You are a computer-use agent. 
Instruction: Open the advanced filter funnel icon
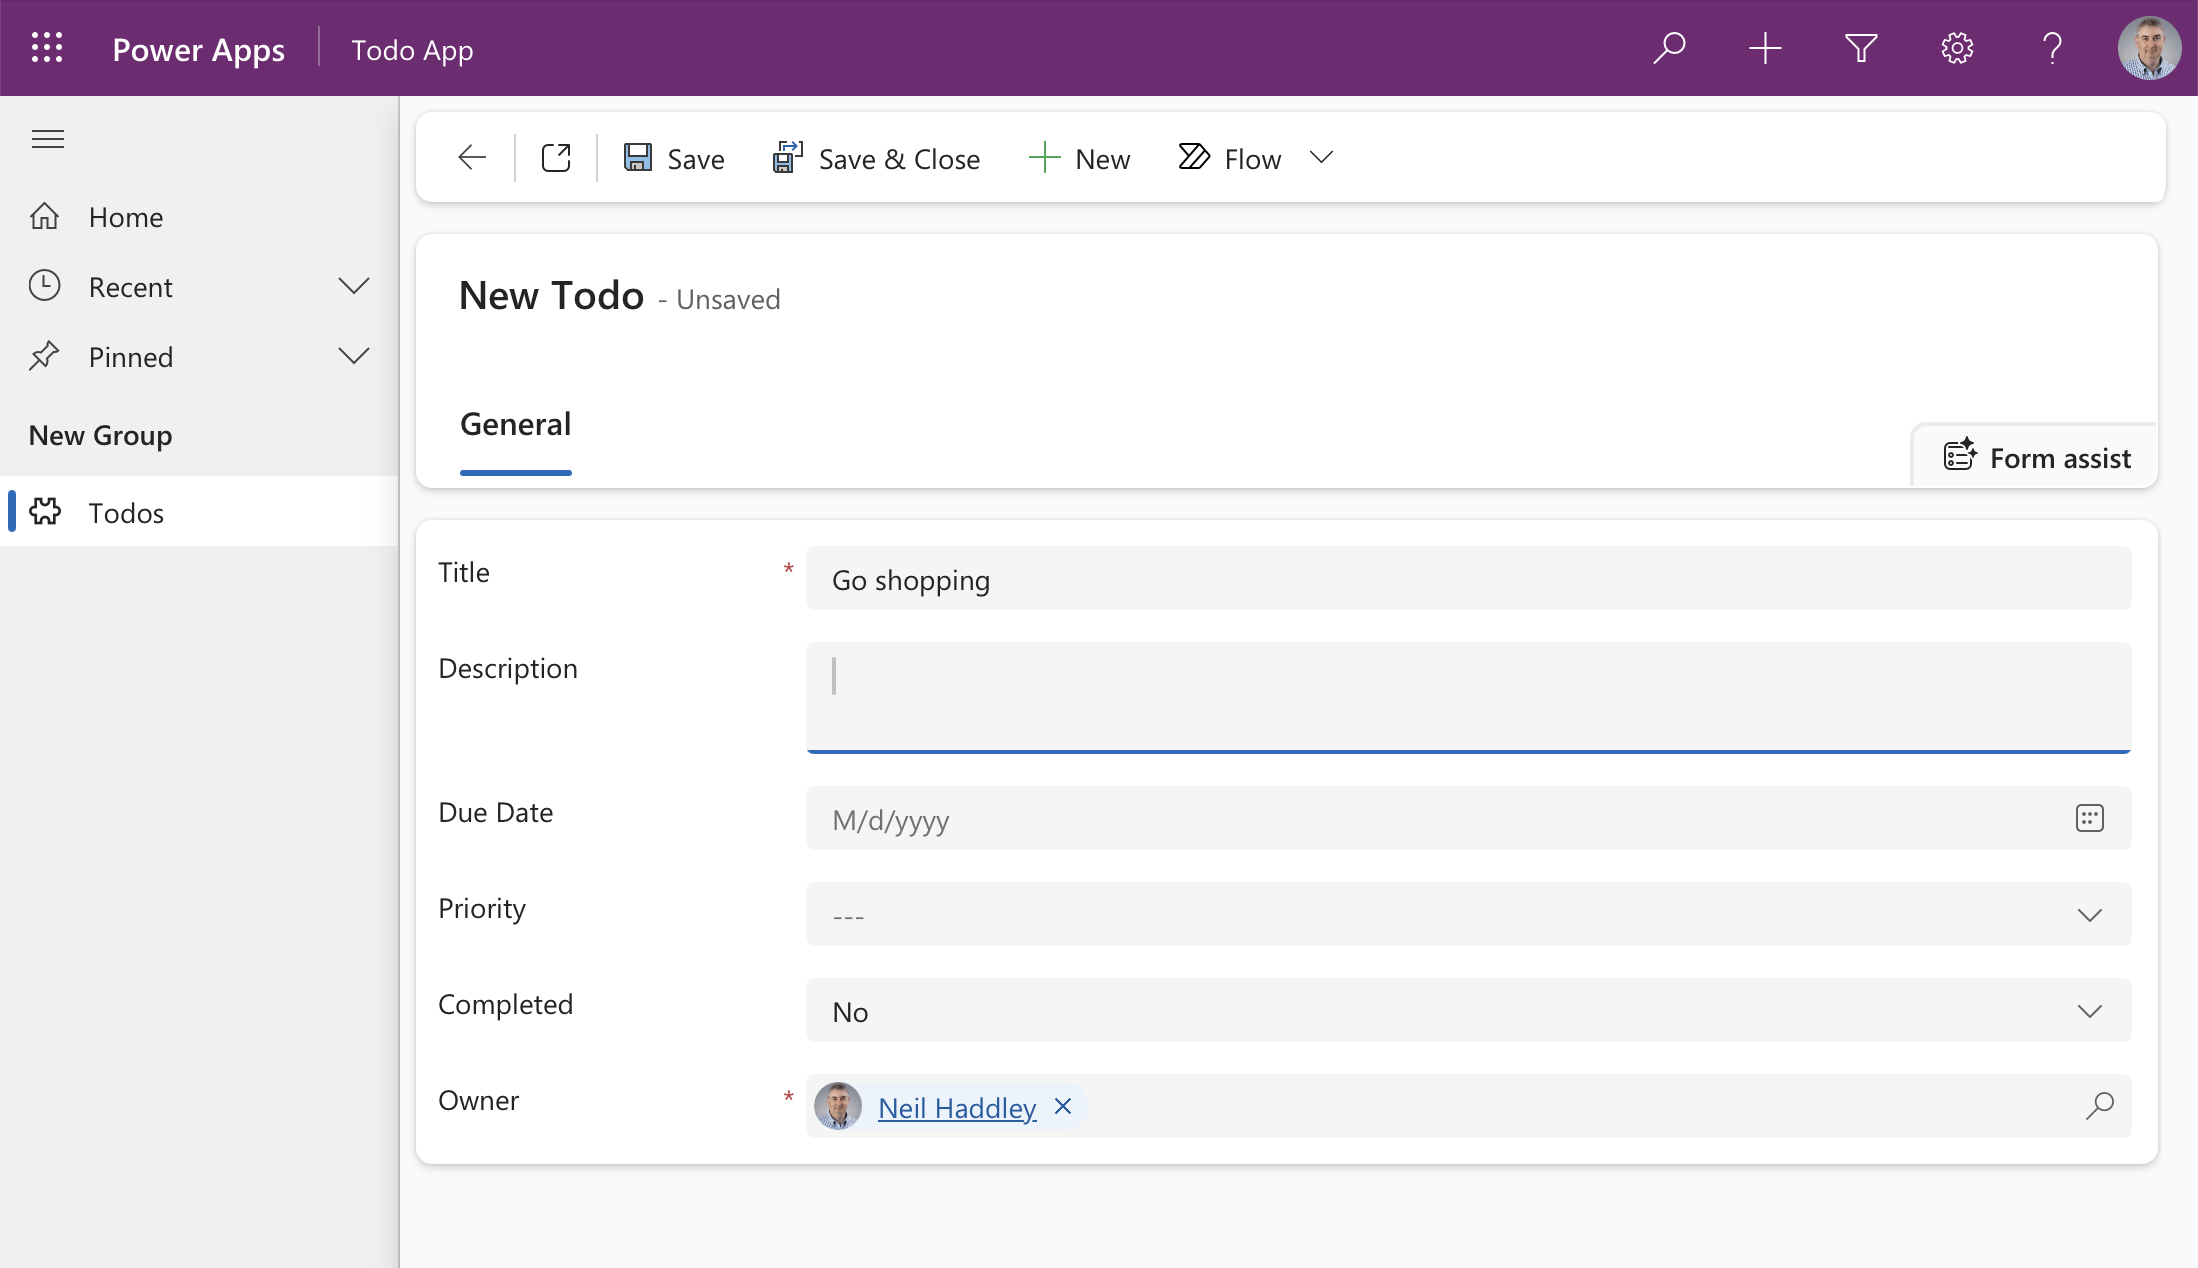(1861, 48)
